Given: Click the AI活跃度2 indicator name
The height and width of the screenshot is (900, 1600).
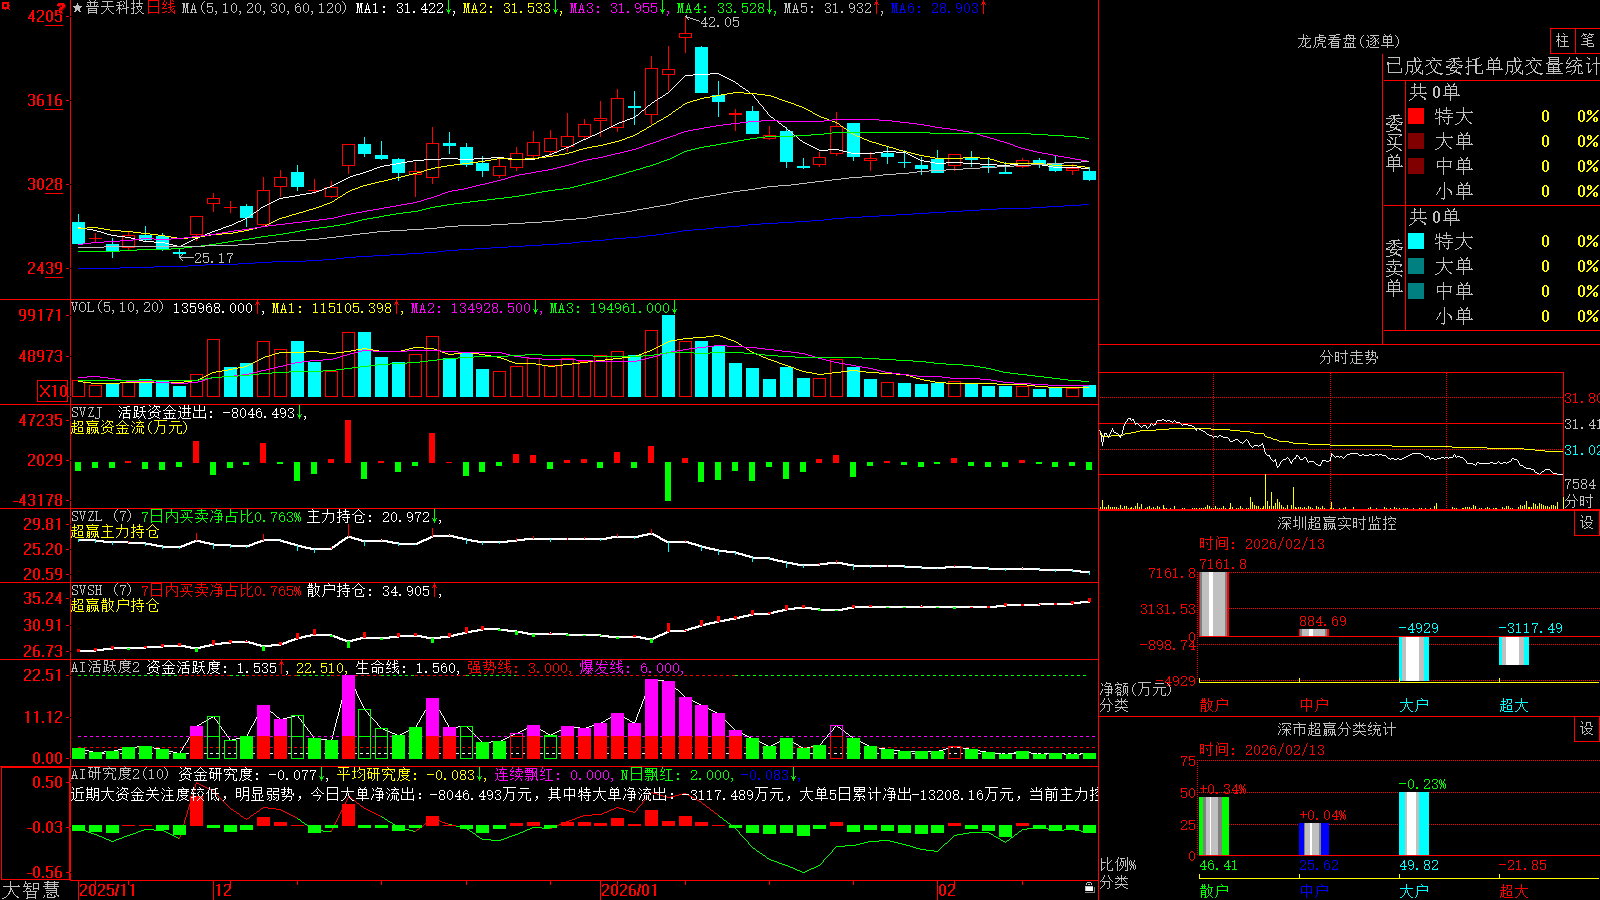Looking at the screenshot, I should (106, 668).
